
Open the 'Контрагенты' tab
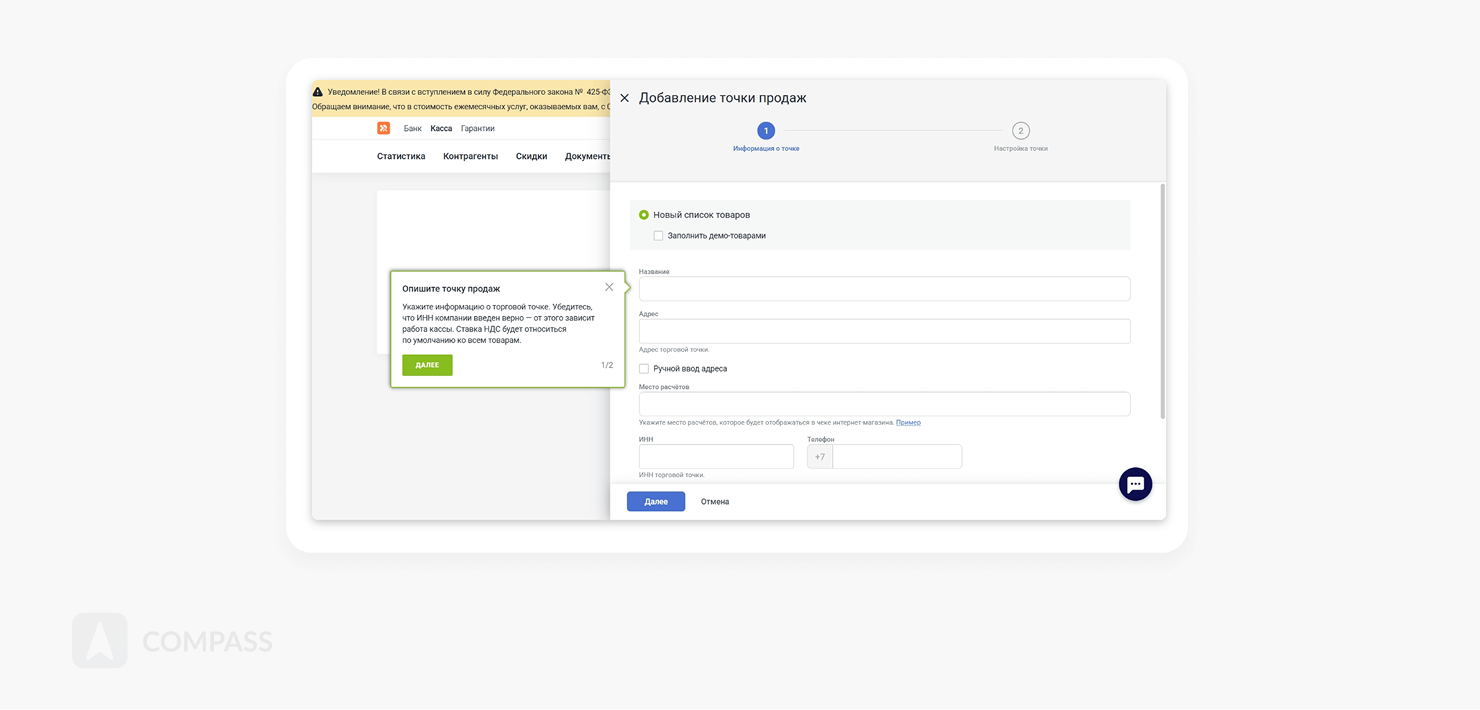tap(470, 156)
